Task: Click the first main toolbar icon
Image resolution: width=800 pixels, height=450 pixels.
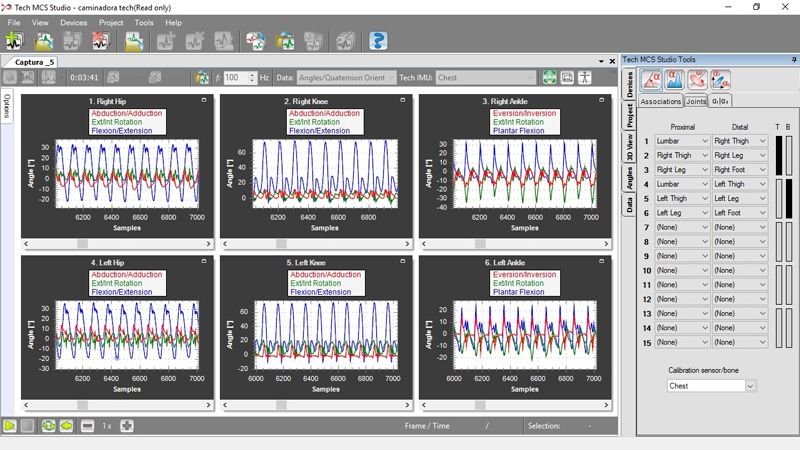Action: pos(14,42)
